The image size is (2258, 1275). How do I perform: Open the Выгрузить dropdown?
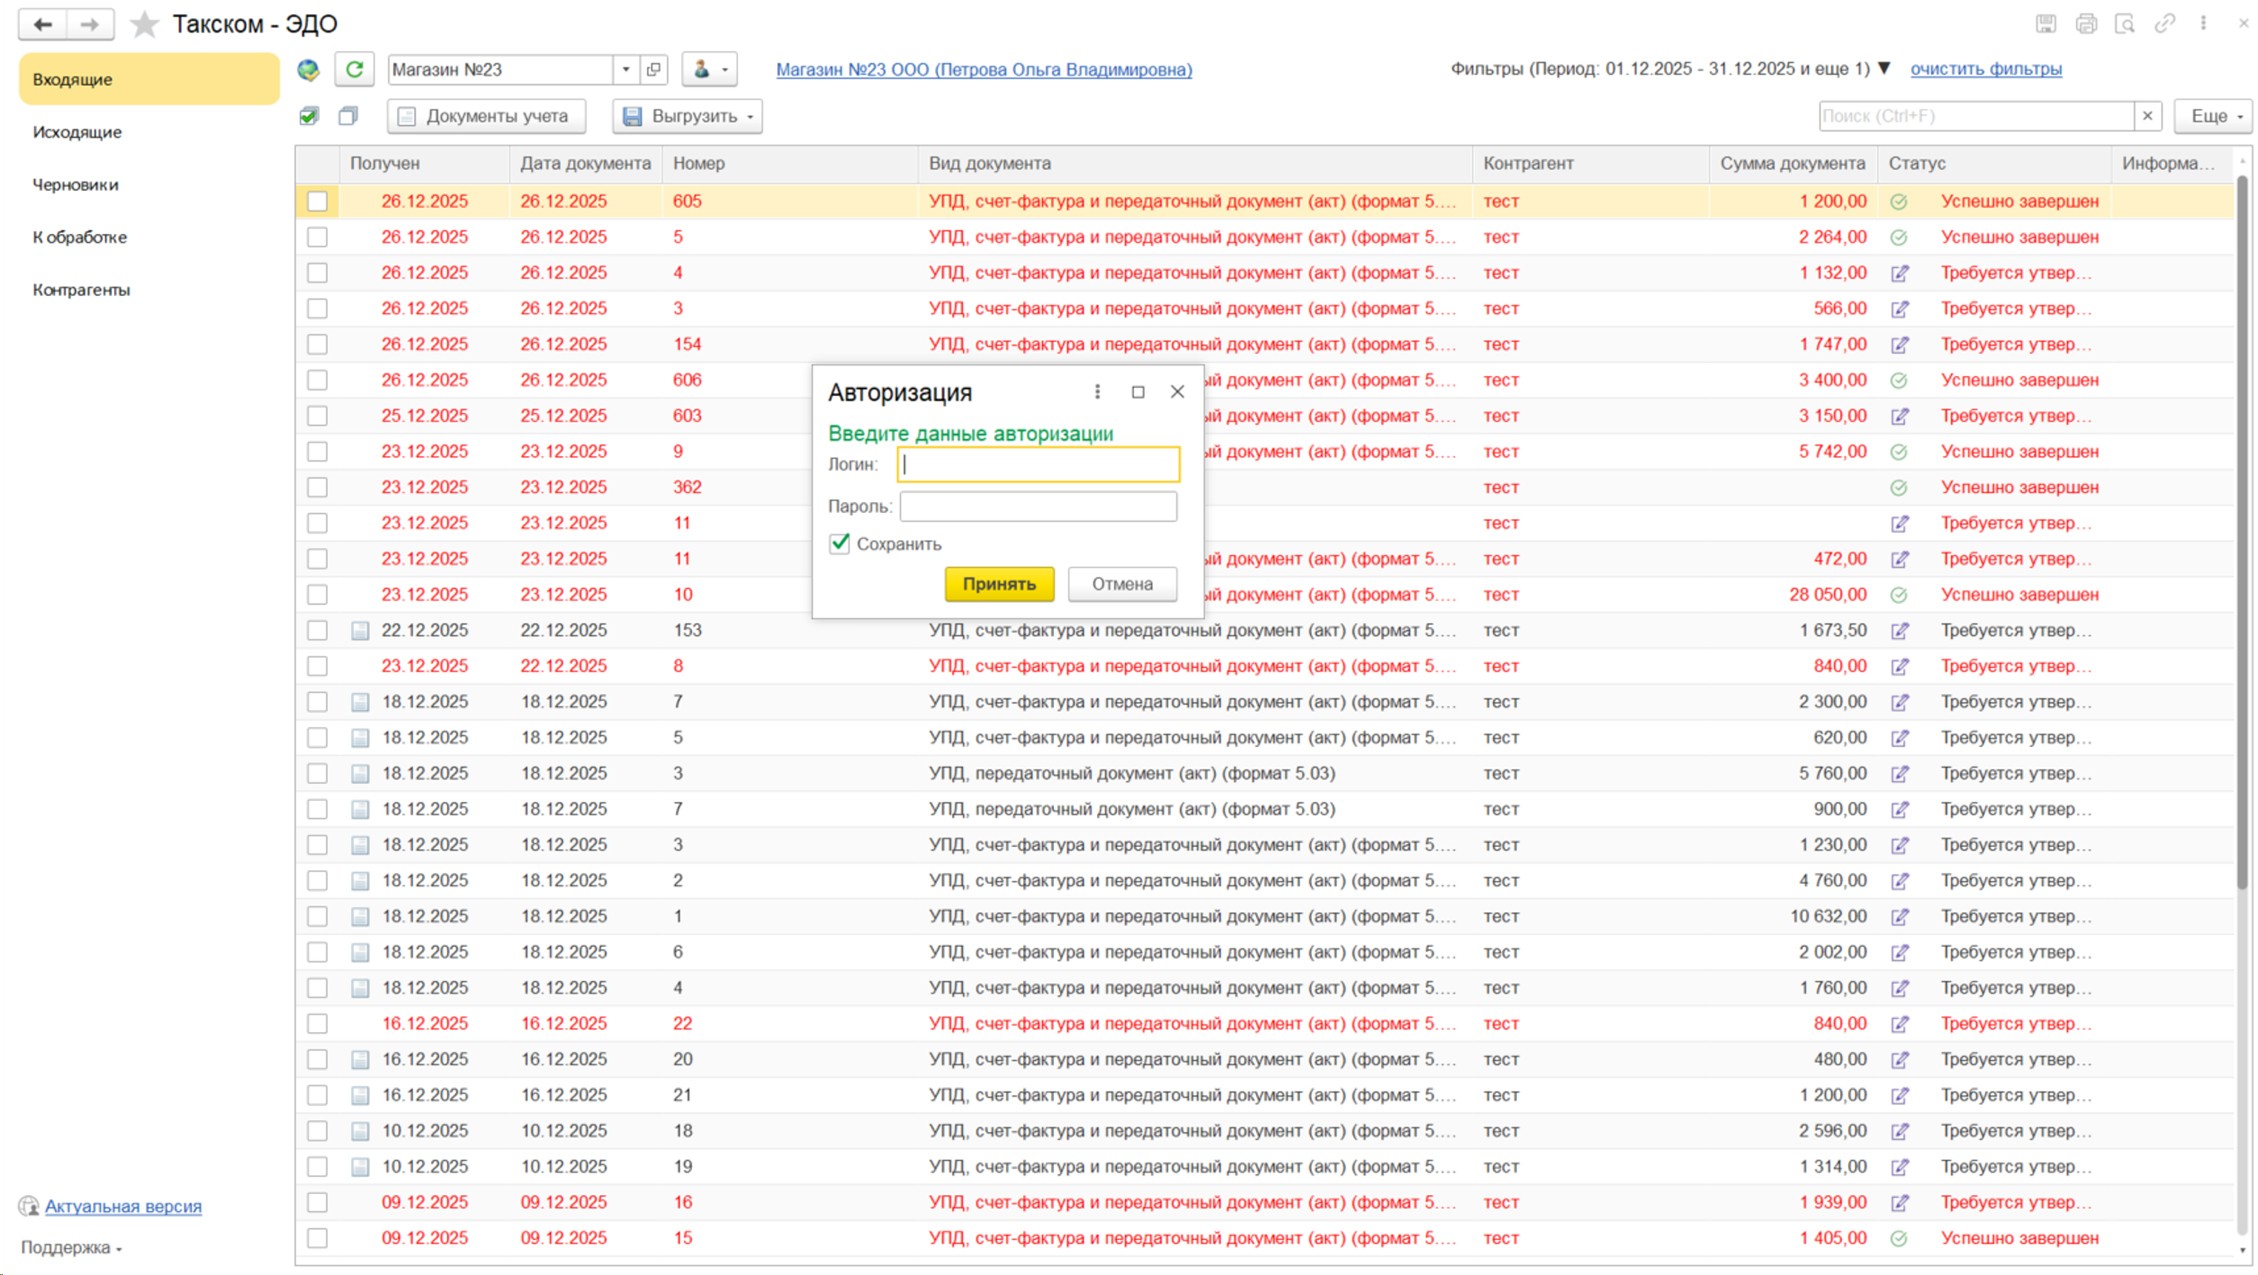coord(688,116)
